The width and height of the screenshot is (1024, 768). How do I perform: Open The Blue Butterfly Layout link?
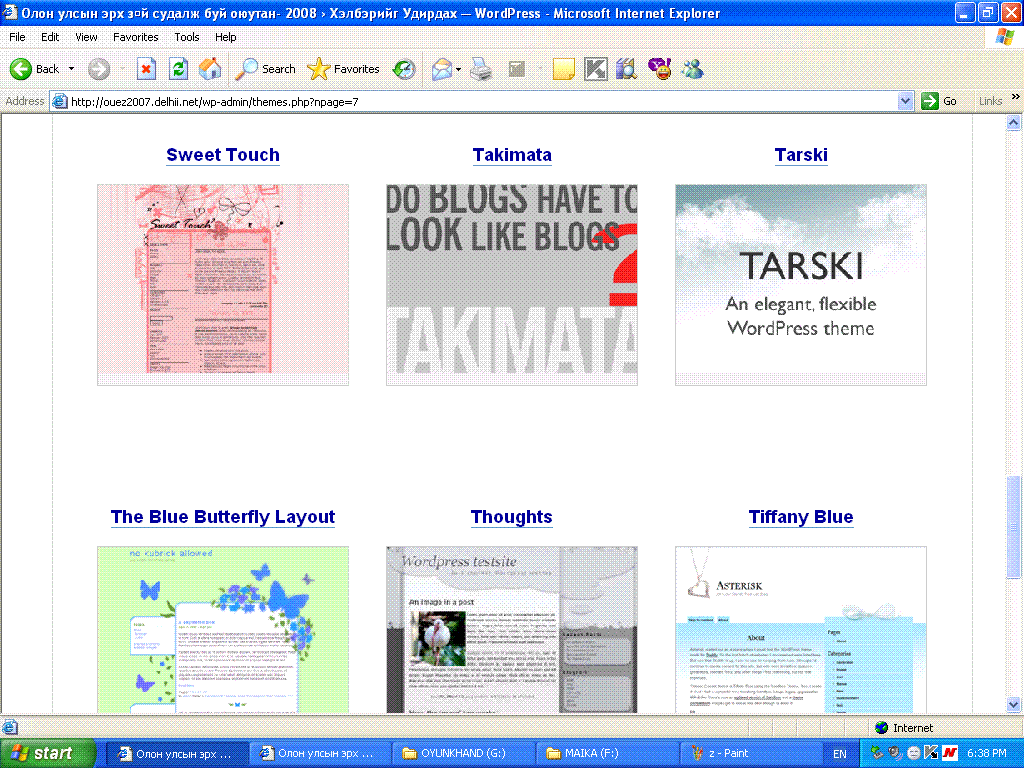coord(223,517)
